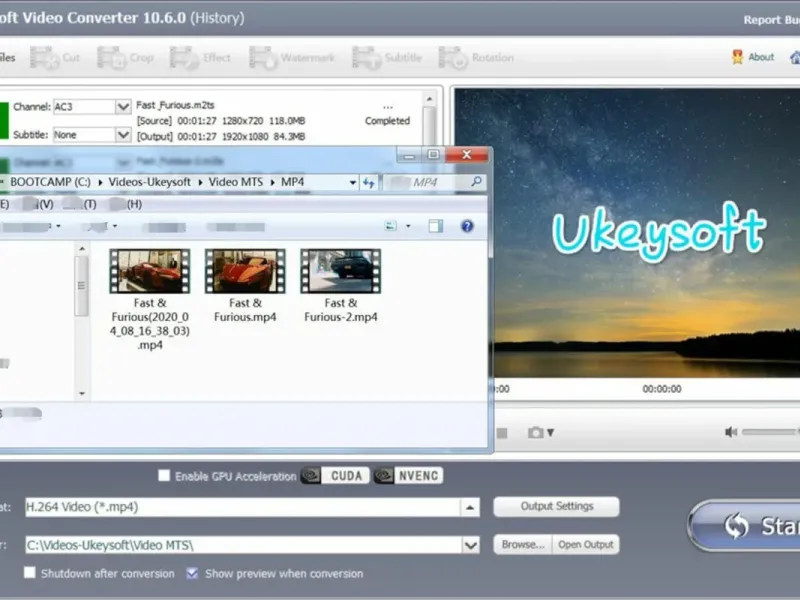Open the Channel AC3 dropdown
The width and height of the screenshot is (800, 600).
point(122,107)
